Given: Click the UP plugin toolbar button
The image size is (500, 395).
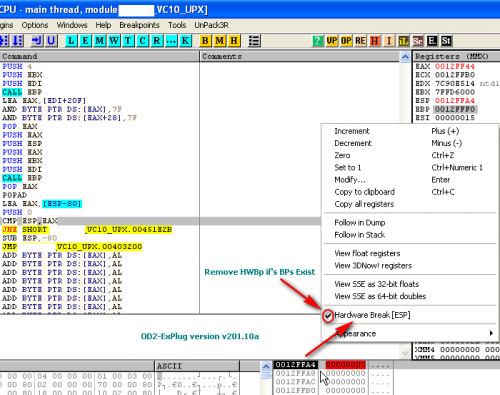Looking at the screenshot, I should (332, 41).
